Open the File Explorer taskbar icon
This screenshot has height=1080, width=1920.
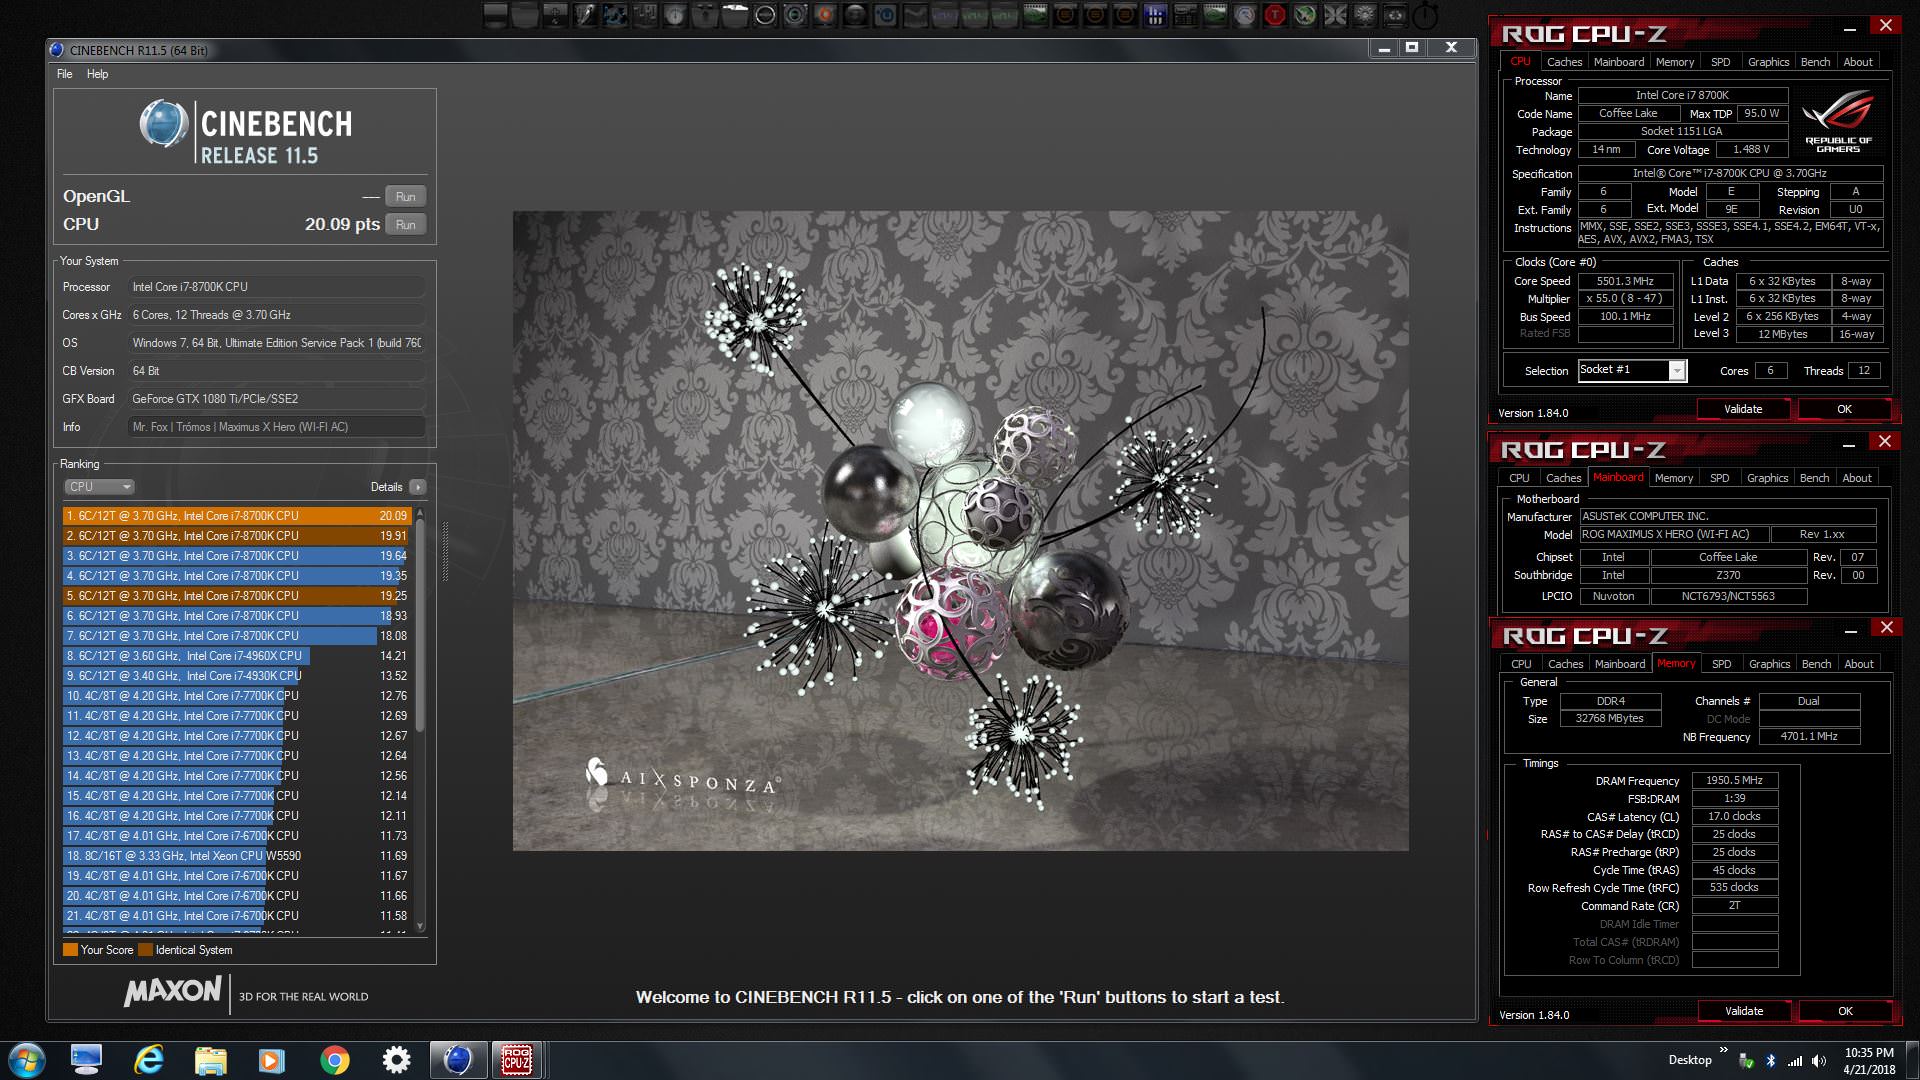211,1060
